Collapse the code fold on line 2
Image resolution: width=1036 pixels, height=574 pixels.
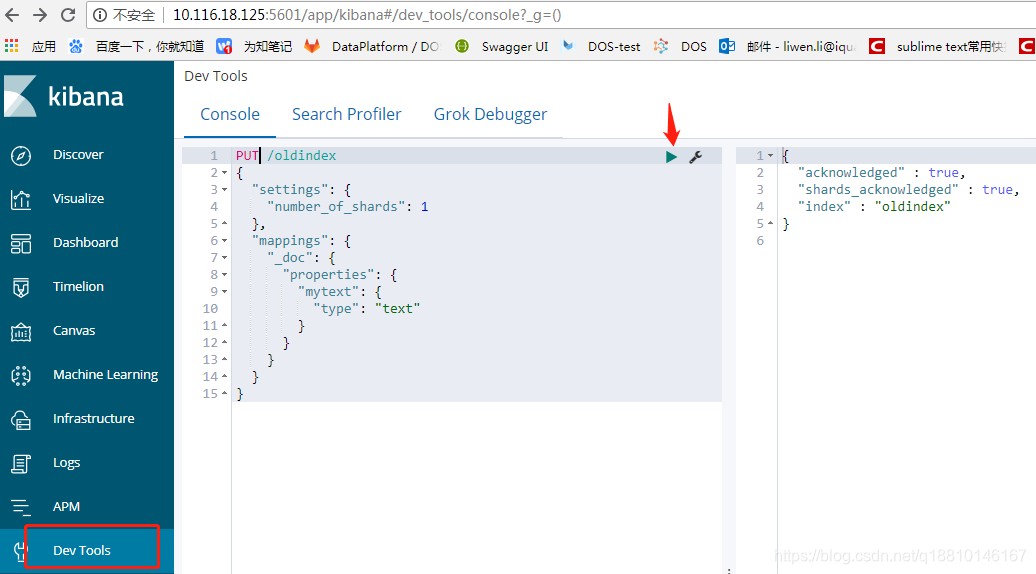pos(225,173)
